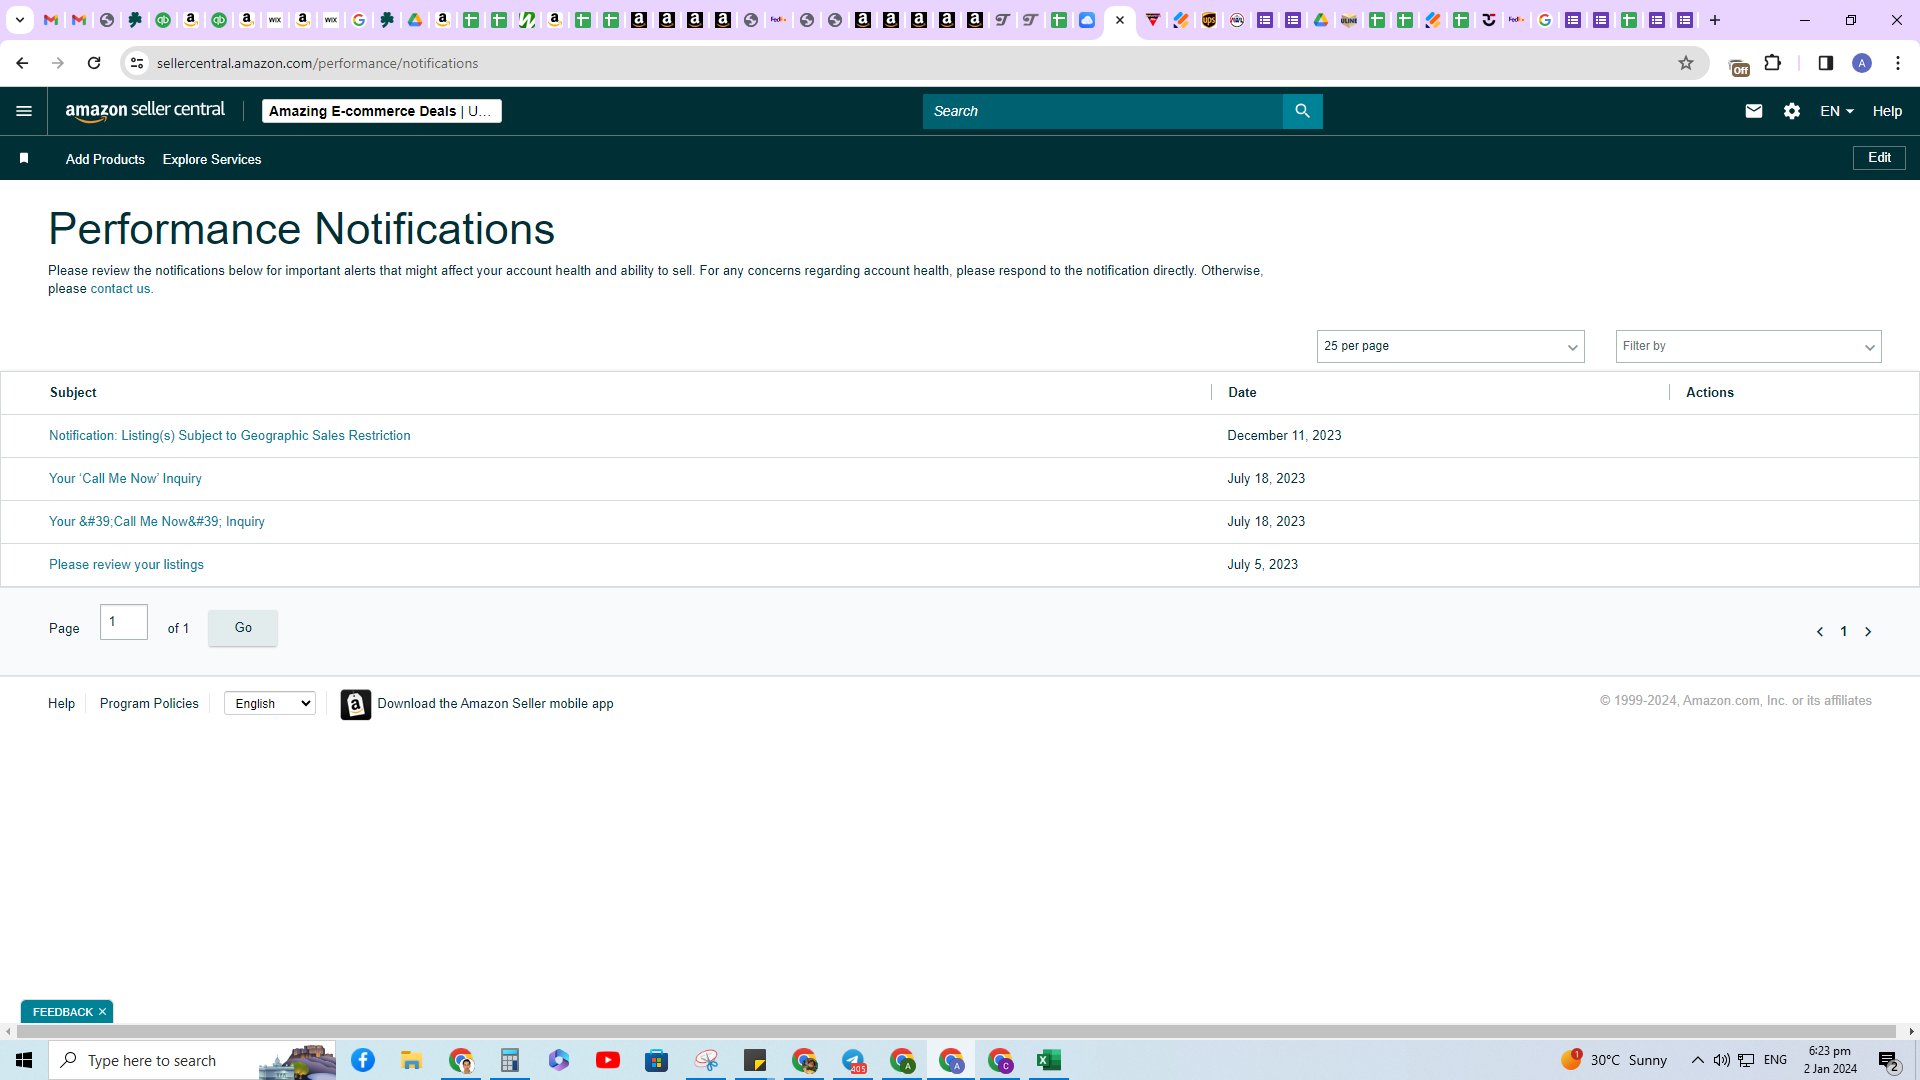Expand the 25 per page dropdown
1920x1080 pixels.
(1450, 346)
